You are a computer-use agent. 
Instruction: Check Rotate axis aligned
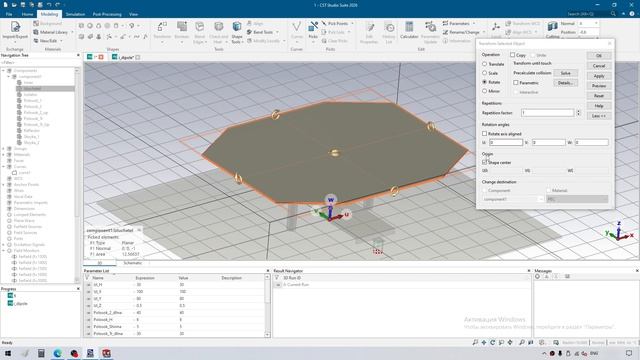pos(484,133)
